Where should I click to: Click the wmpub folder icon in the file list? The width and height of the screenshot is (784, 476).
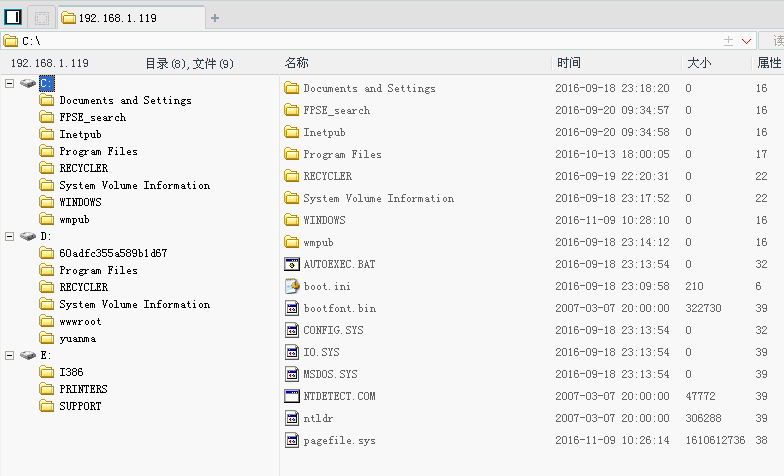coord(292,242)
